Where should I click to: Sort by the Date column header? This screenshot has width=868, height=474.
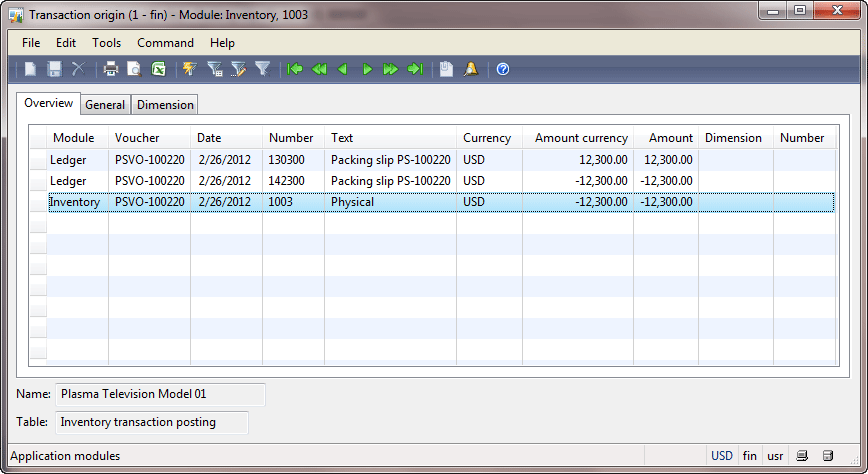[x=226, y=138]
